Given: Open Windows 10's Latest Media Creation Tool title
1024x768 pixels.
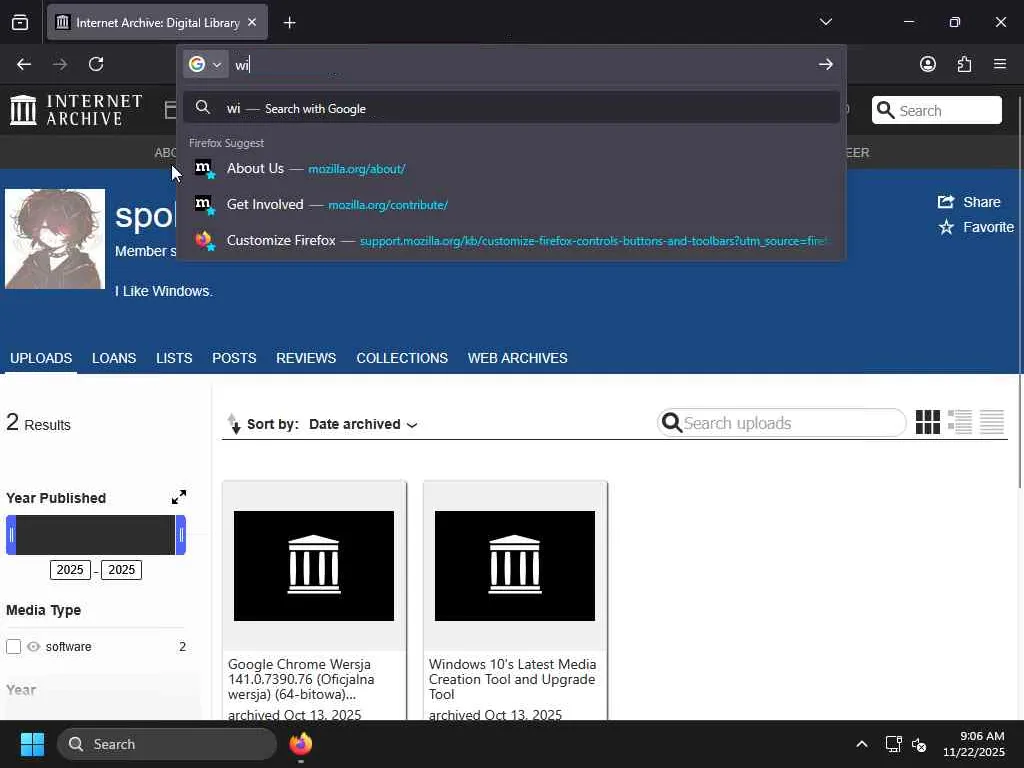Looking at the screenshot, I should point(513,679).
